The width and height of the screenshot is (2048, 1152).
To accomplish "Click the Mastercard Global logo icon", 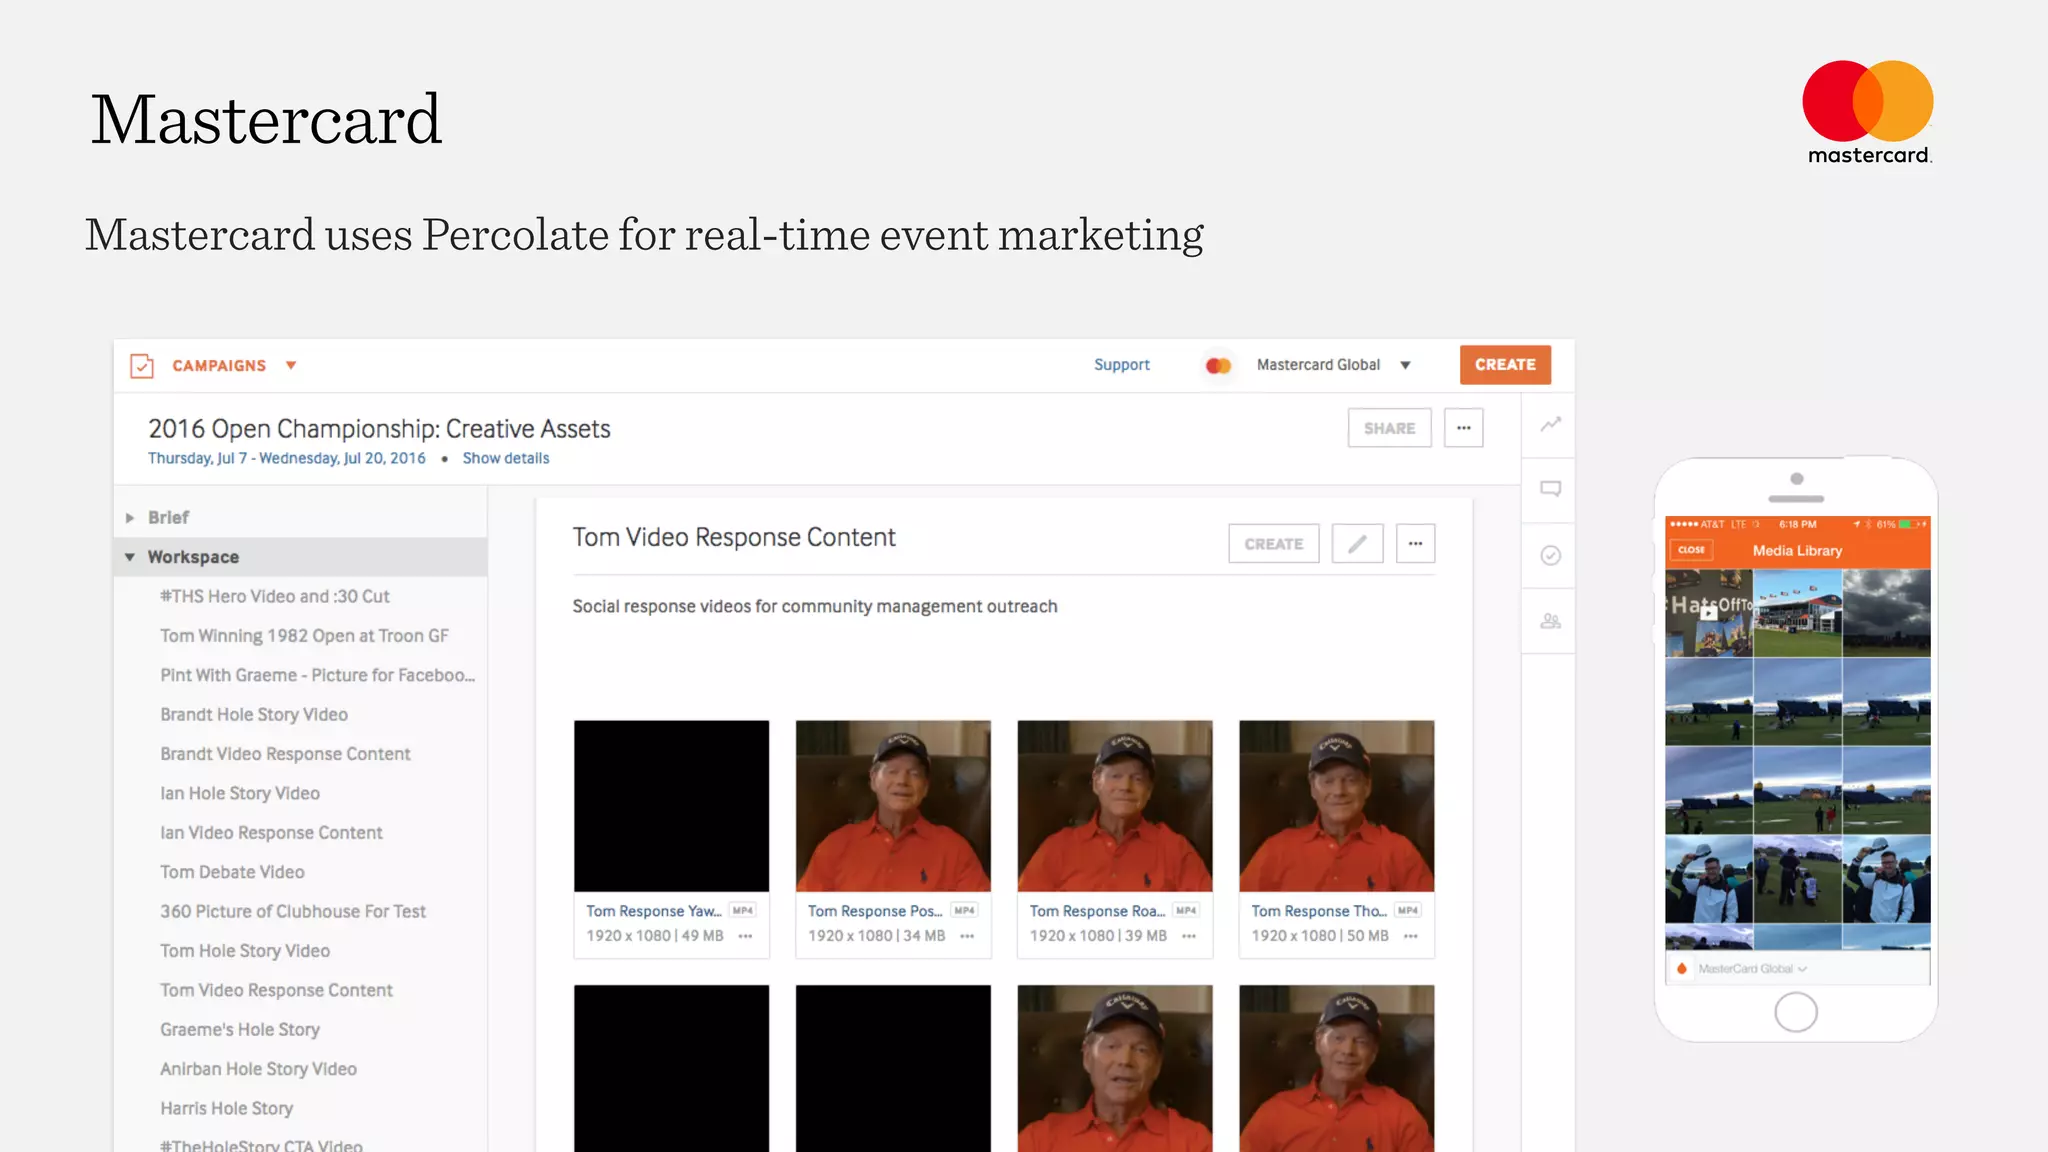I will point(1218,366).
